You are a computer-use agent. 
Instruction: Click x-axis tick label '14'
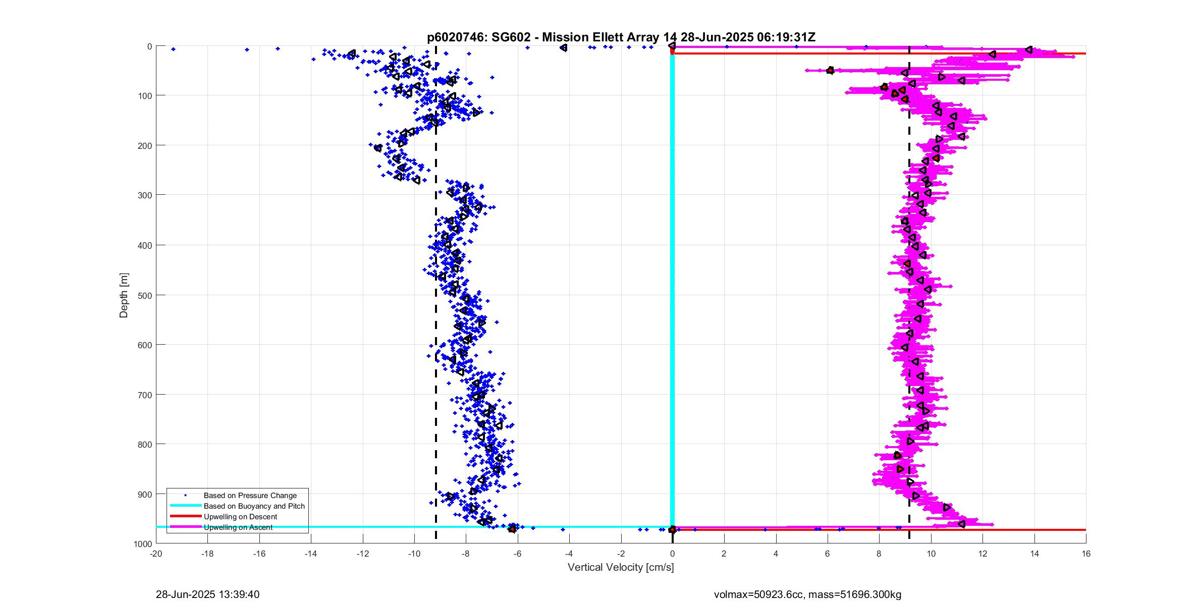pyautogui.click(x=1034, y=553)
